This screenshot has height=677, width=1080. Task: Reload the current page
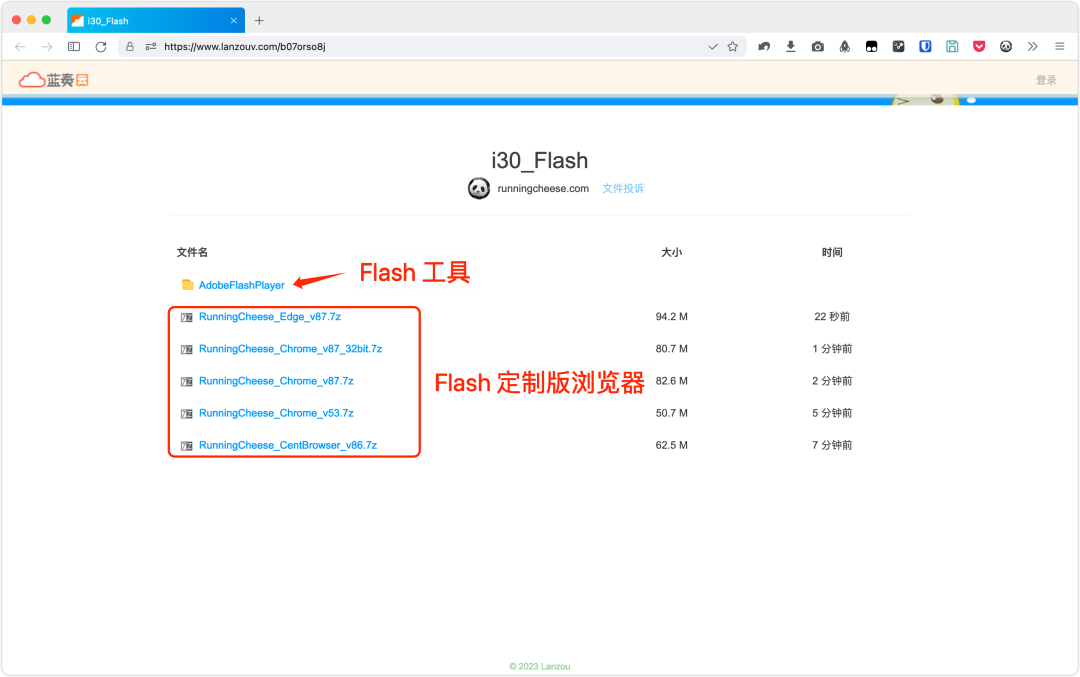tap(101, 47)
